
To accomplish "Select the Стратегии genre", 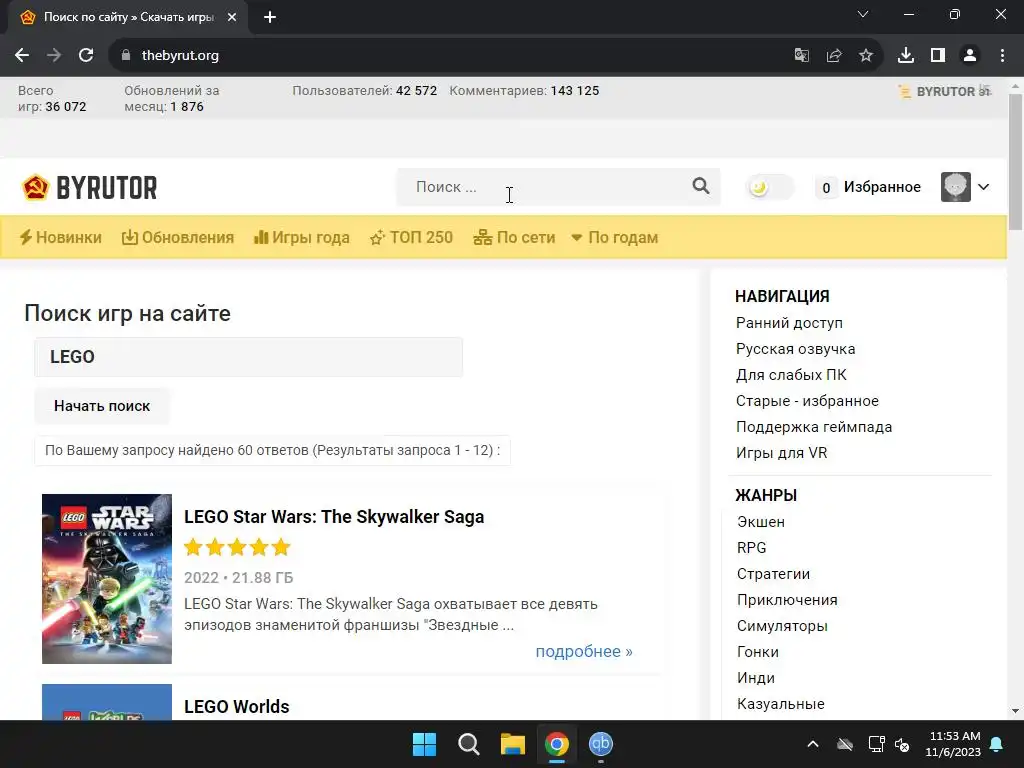I will [x=773, y=574].
